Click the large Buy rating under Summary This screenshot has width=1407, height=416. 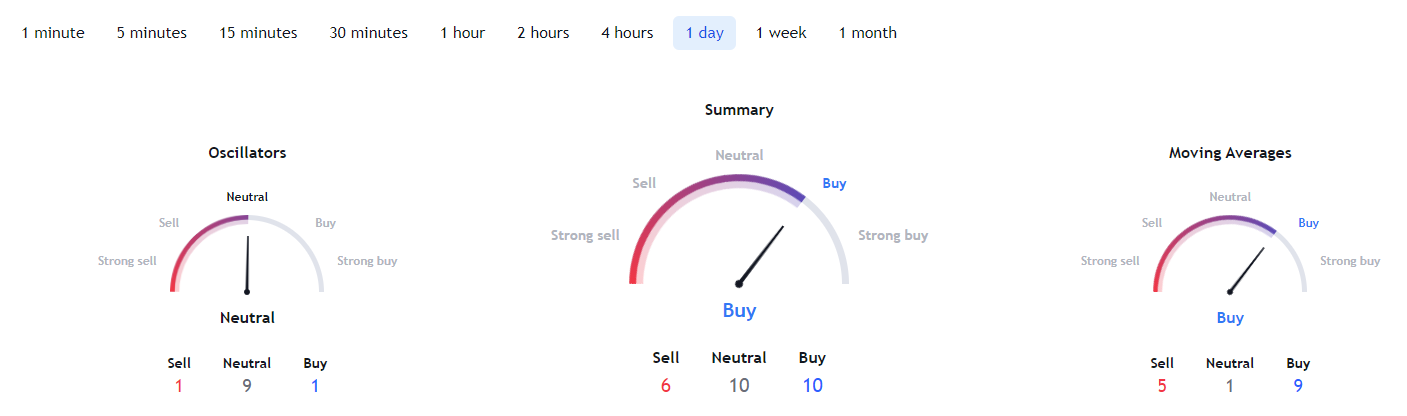coord(739,310)
